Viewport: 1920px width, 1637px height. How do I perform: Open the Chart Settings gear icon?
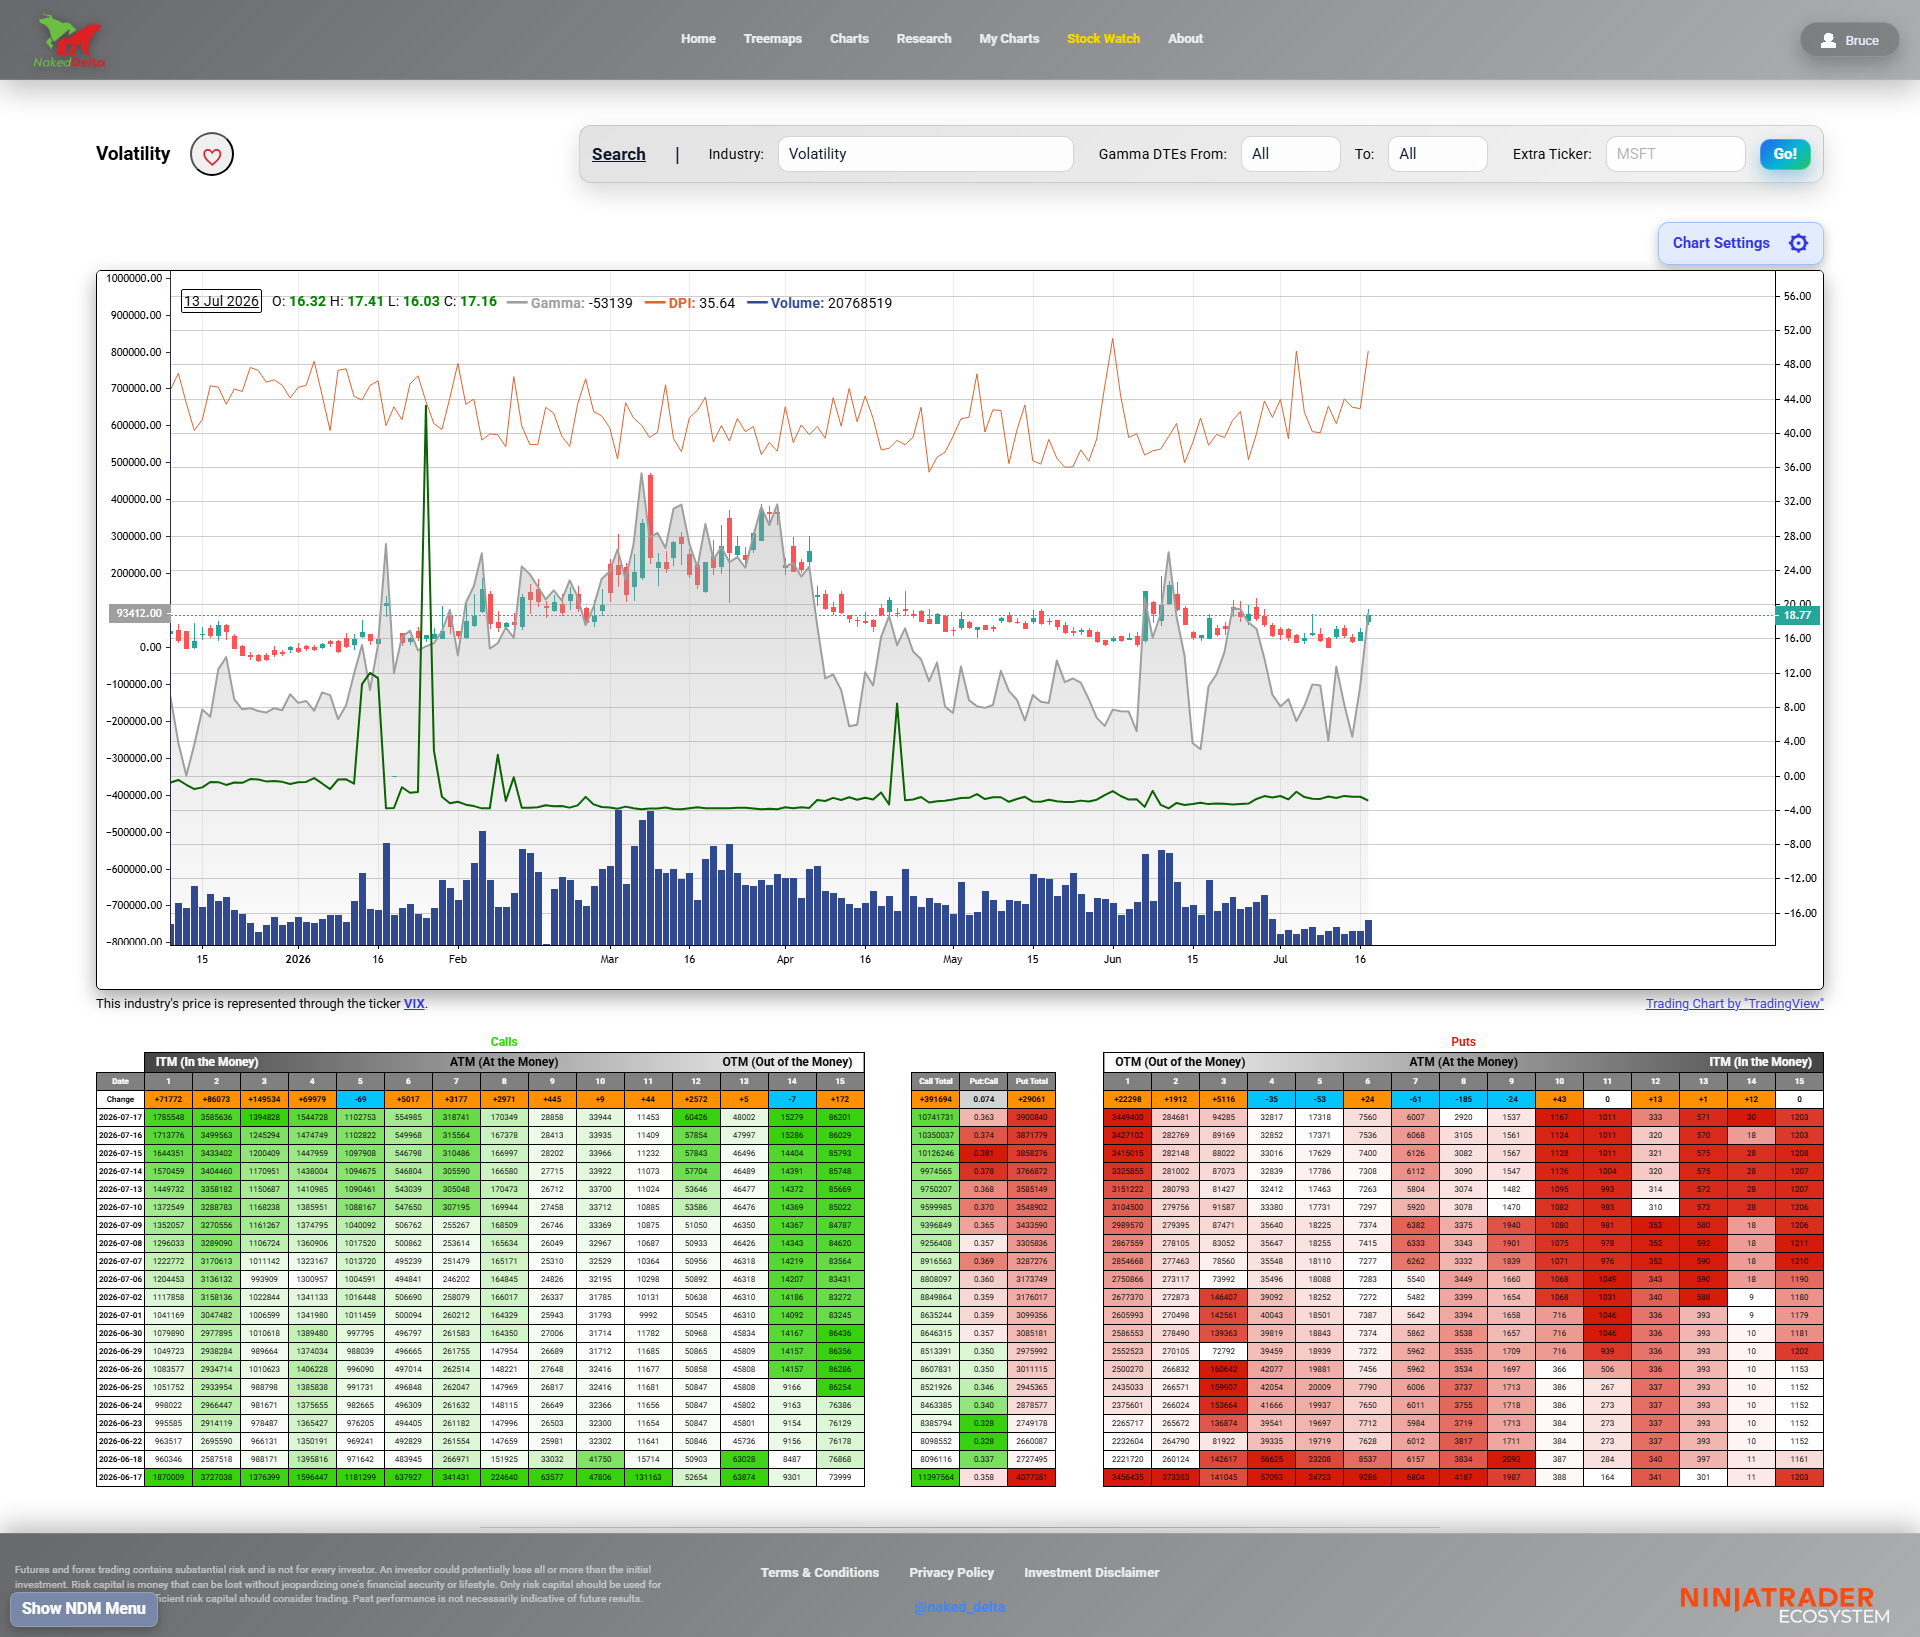[1798, 243]
